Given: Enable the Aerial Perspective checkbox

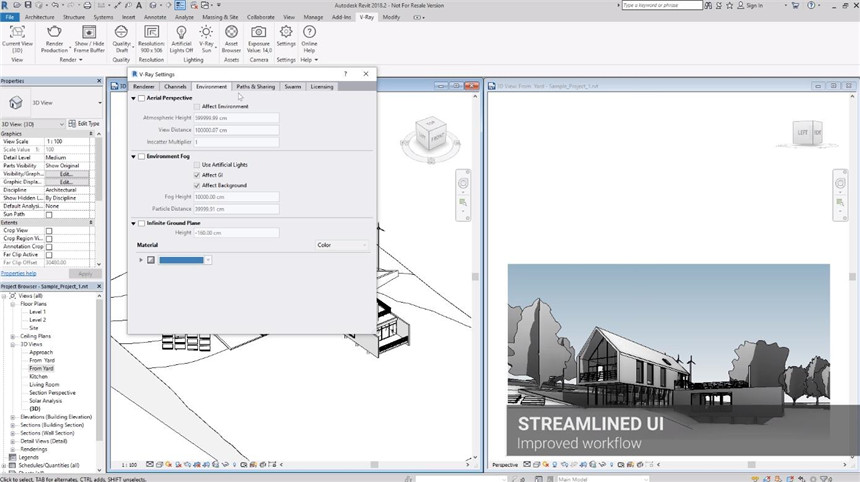Looking at the screenshot, I should 142,98.
